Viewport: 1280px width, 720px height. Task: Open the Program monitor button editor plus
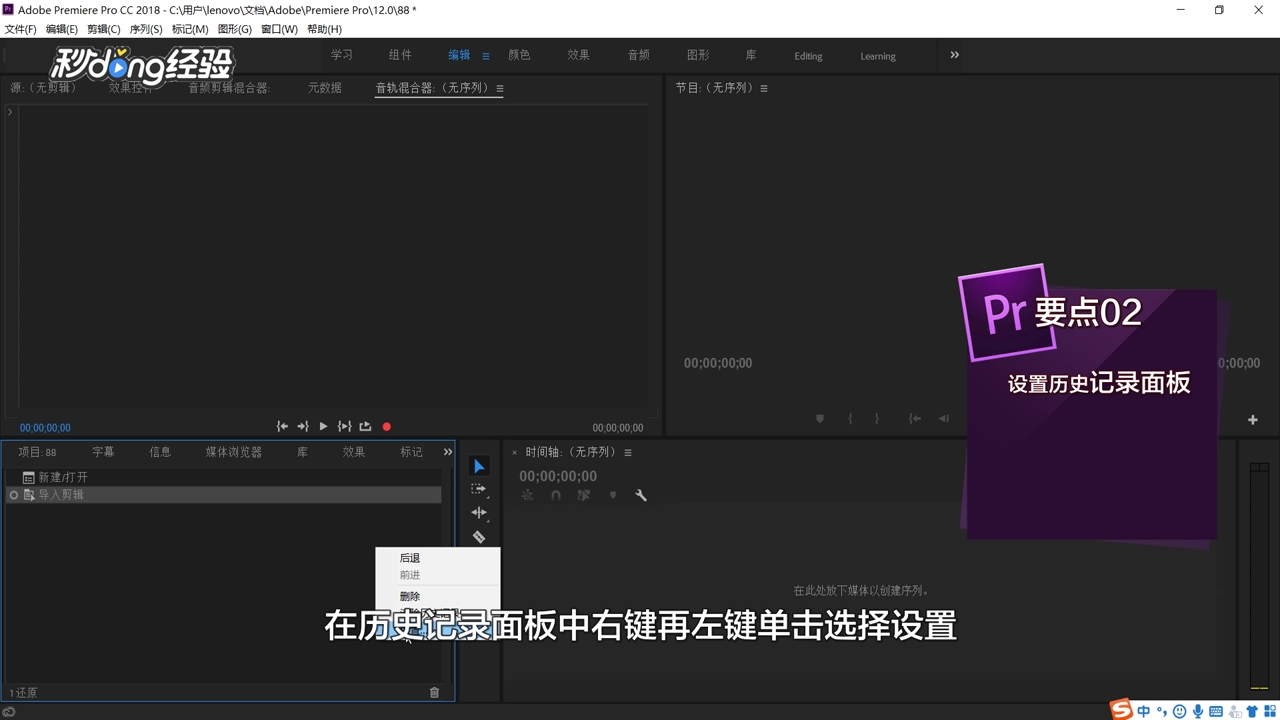(x=1252, y=420)
